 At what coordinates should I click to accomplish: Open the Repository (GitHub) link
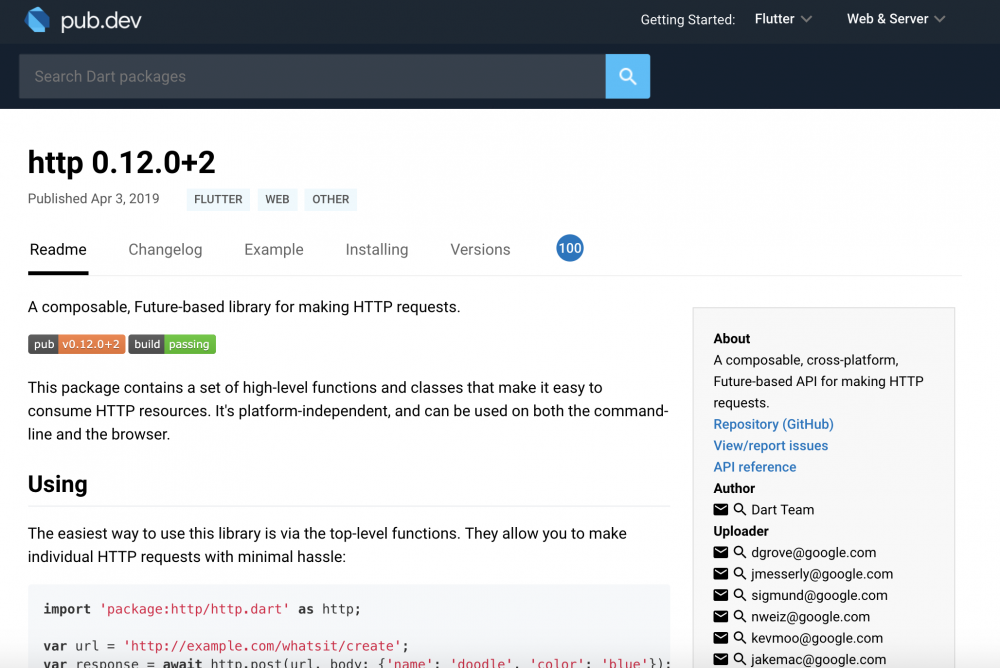(773, 424)
